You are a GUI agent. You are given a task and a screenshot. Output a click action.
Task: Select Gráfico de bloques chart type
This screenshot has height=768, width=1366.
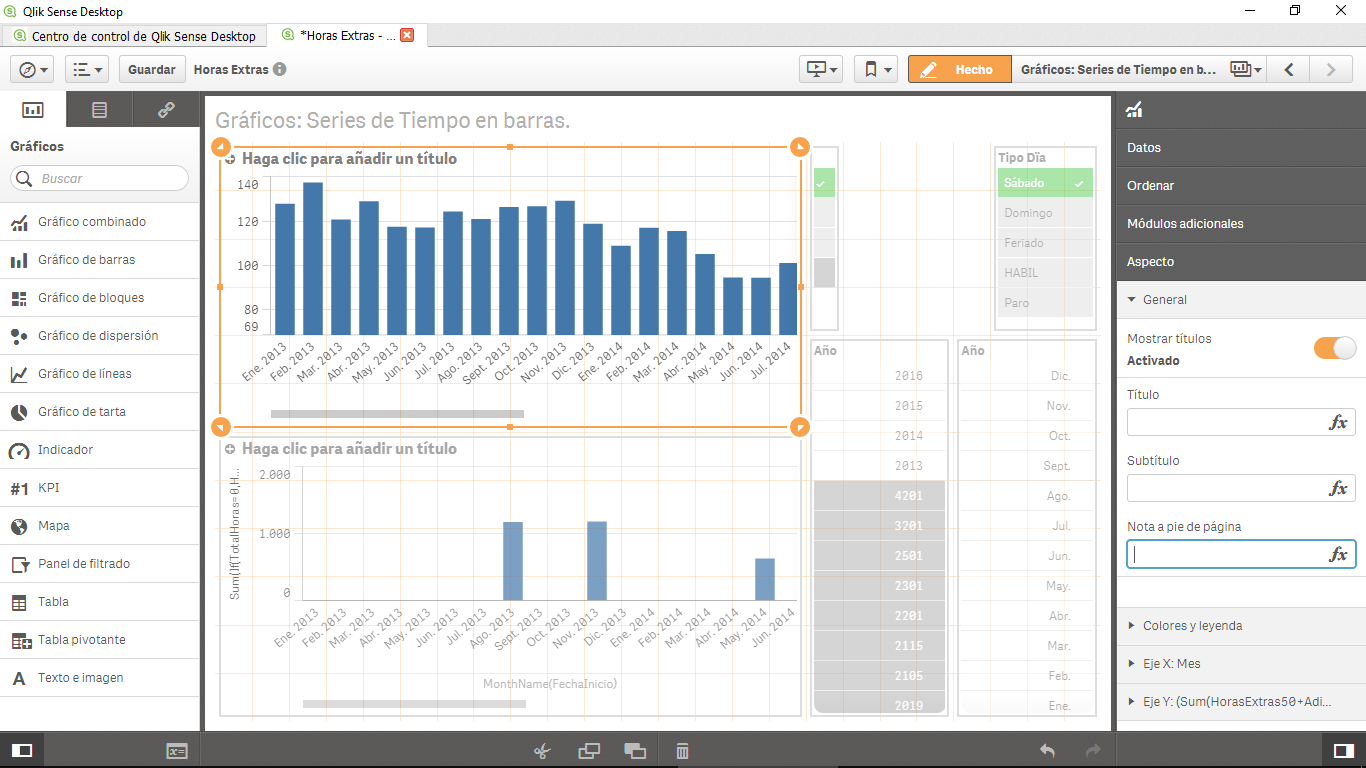coord(100,298)
